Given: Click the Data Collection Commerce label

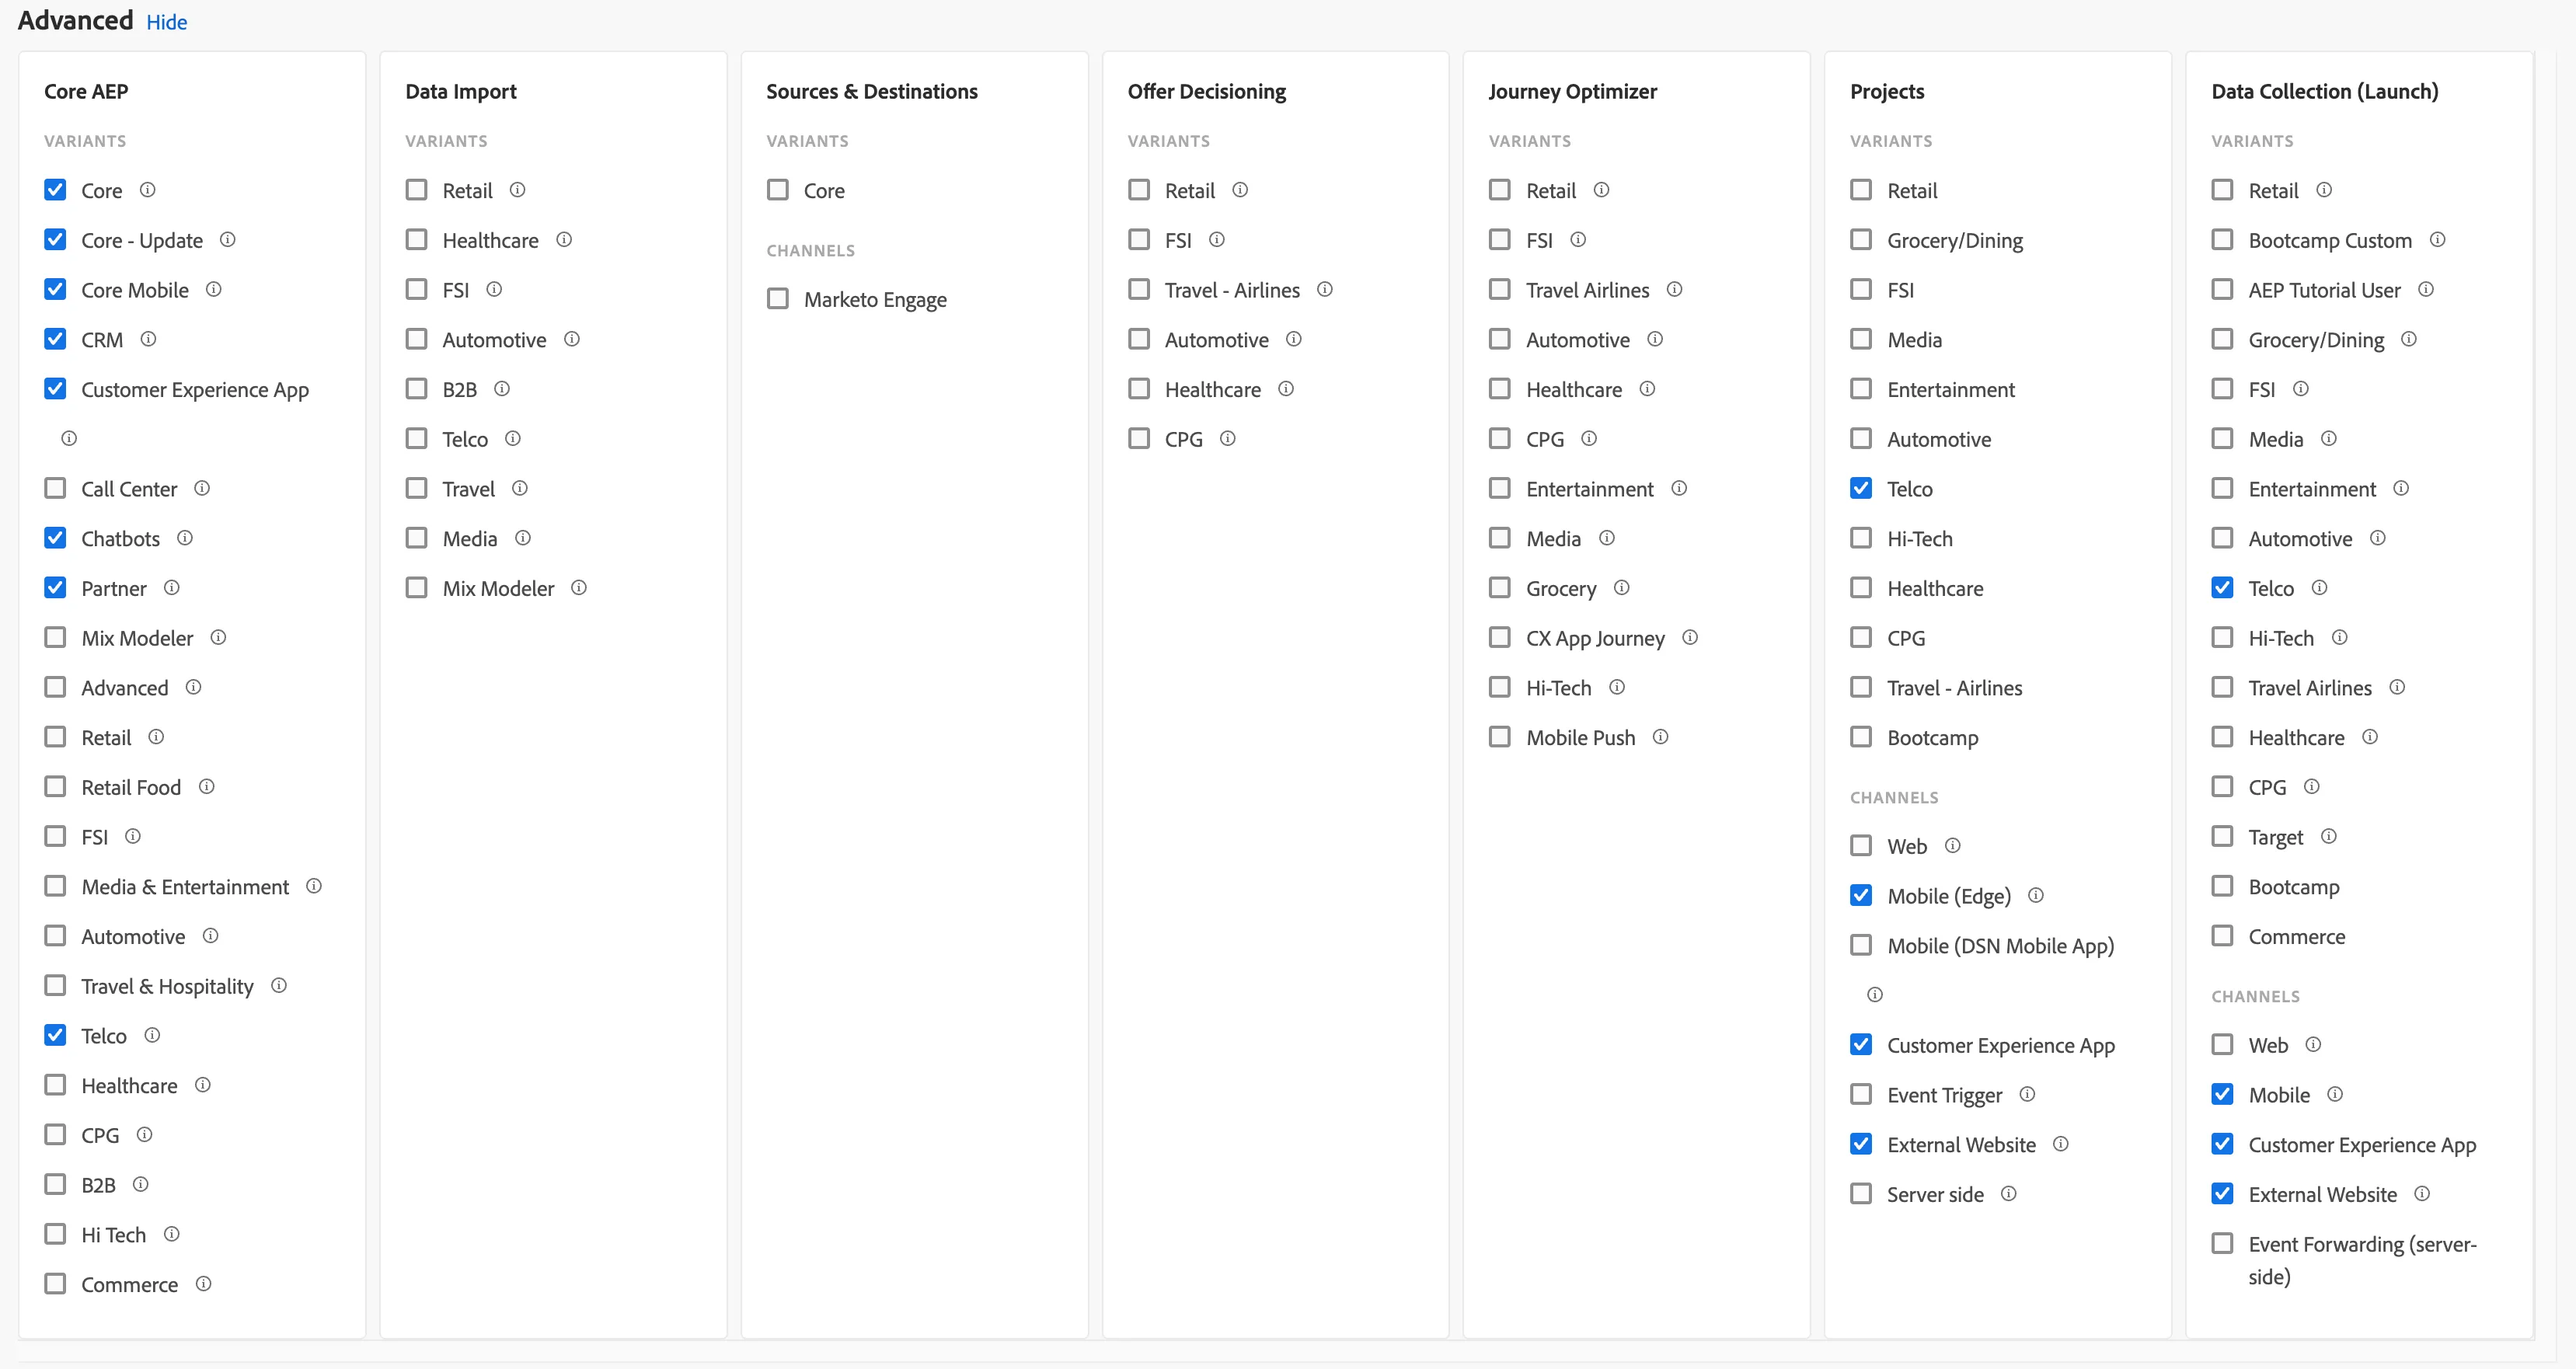Looking at the screenshot, I should click(2297, 937).
